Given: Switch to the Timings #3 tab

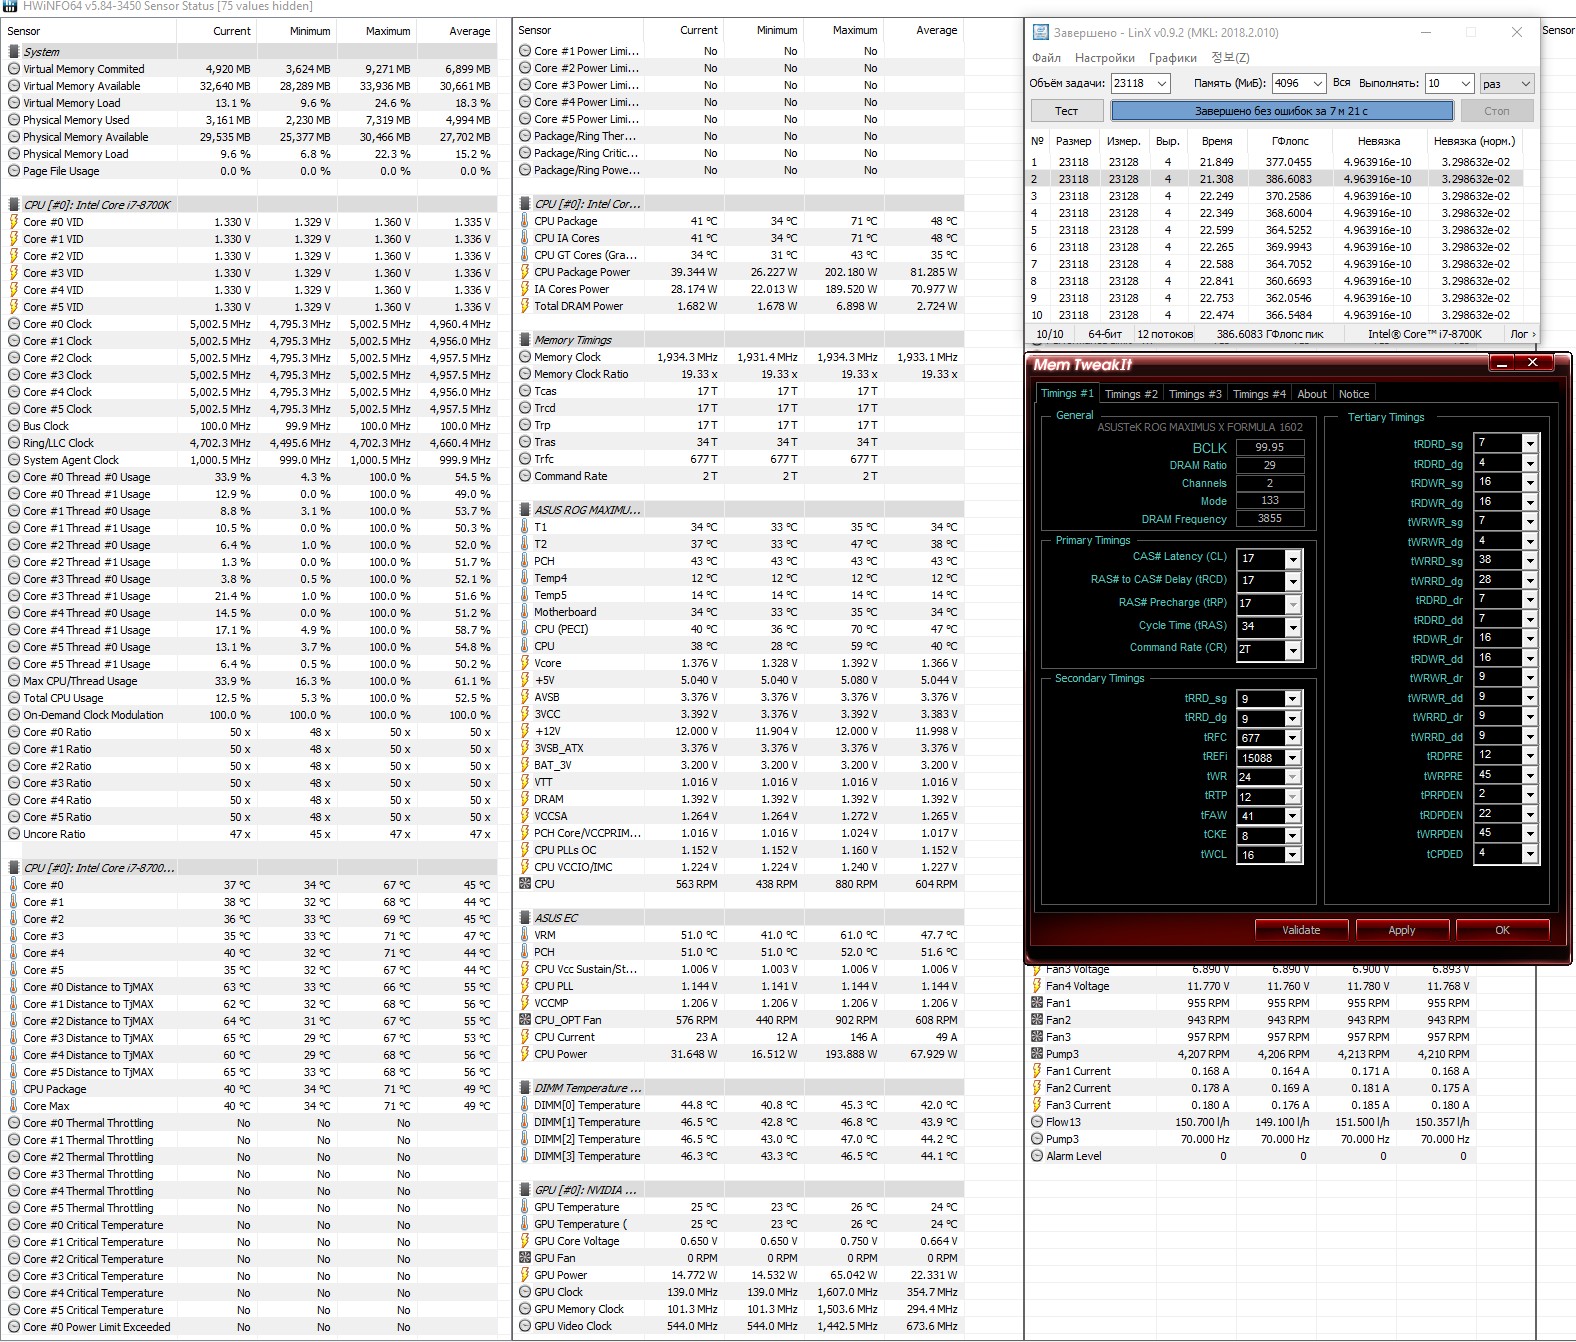Looking at the screenshot, I should pyautogui.click(x=1195, y=394).
